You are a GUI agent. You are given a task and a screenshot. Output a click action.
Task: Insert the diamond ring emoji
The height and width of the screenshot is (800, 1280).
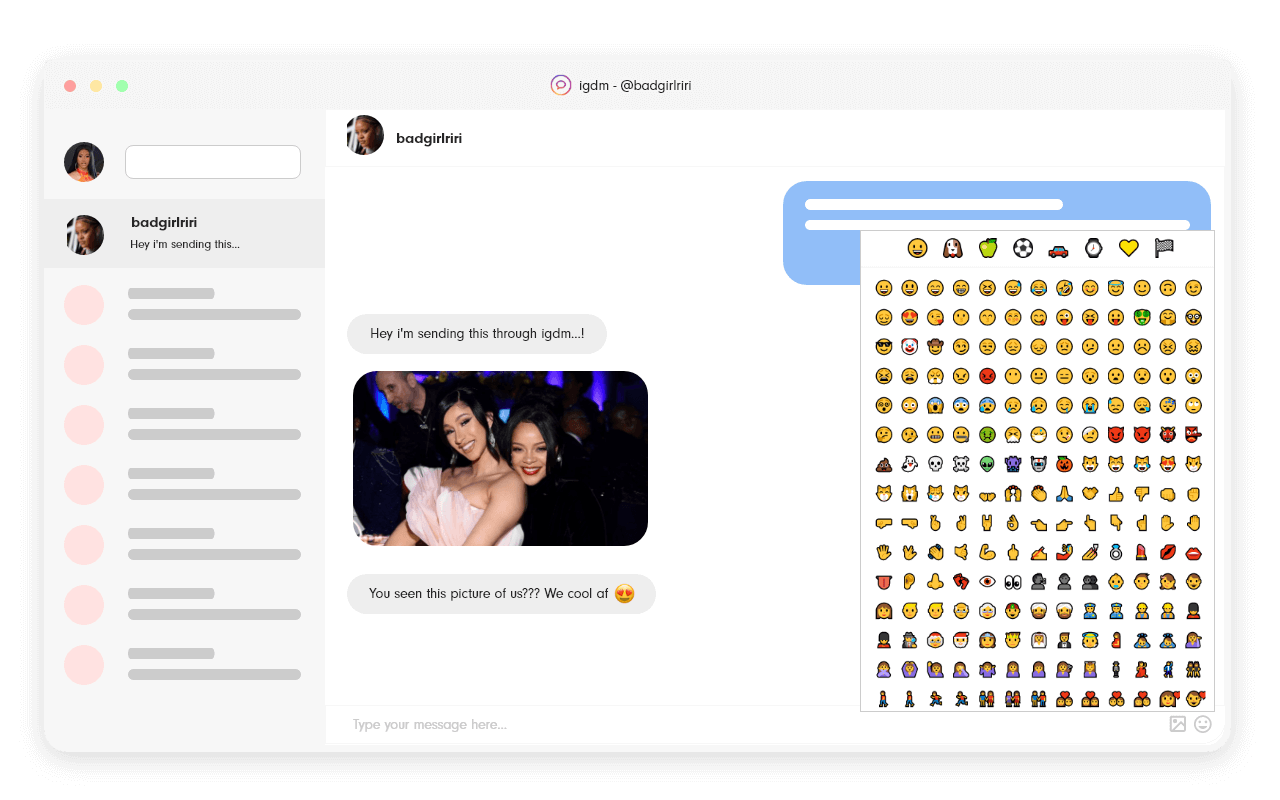pyautogui.click(x=1116, y=551)
